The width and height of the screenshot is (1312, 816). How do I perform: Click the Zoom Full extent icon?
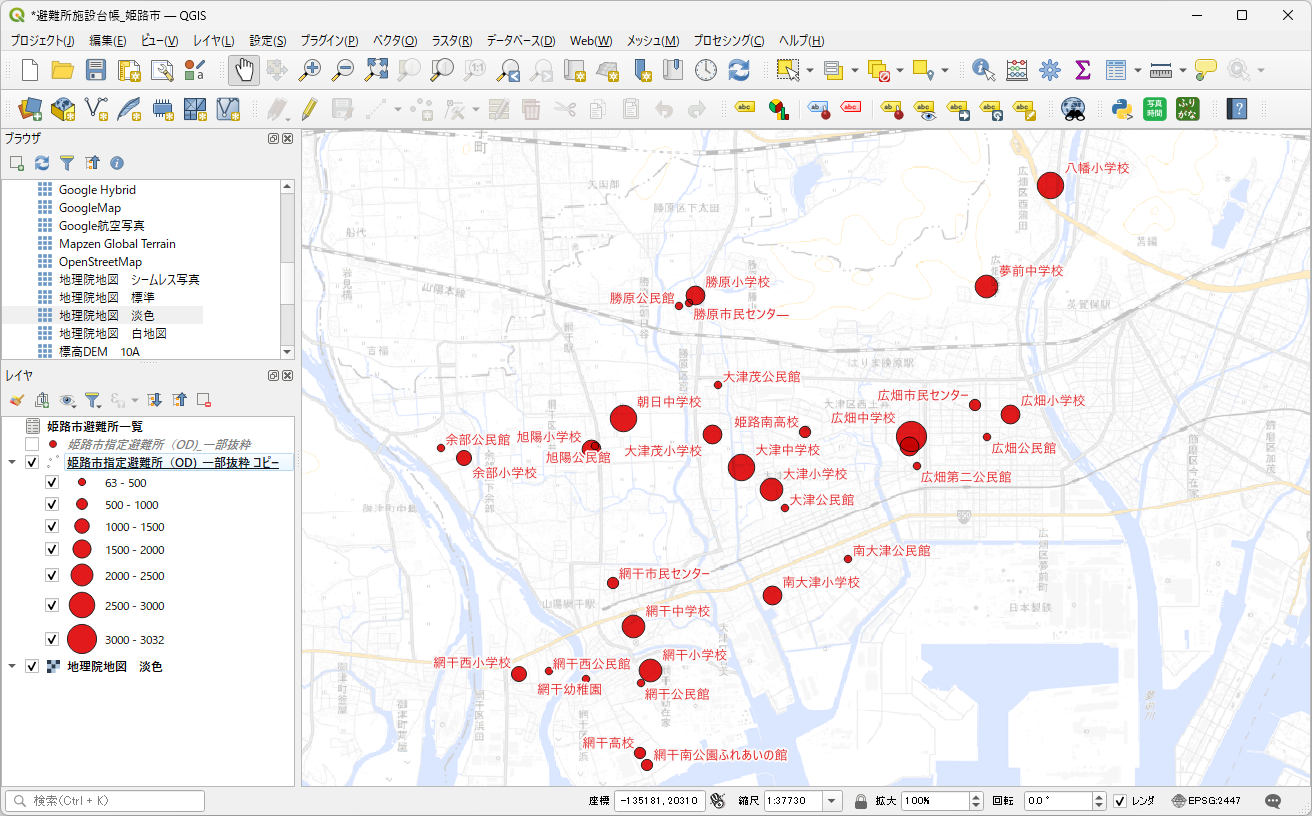376,70
